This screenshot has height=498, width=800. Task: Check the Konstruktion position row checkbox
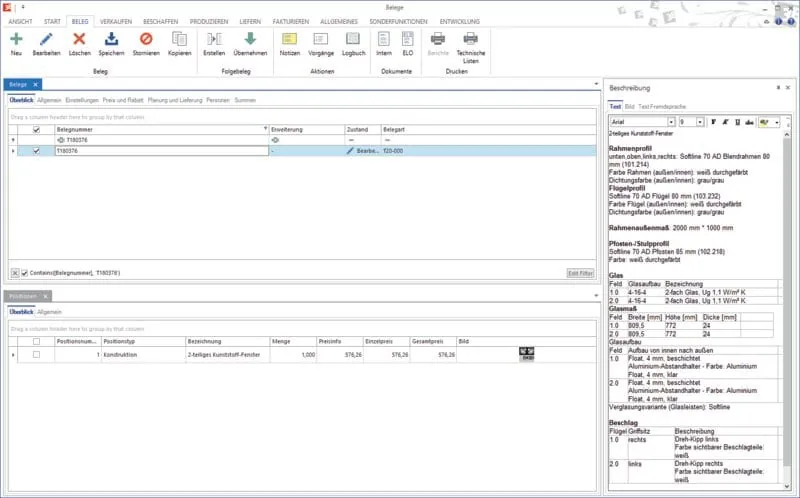pos(38,354)
